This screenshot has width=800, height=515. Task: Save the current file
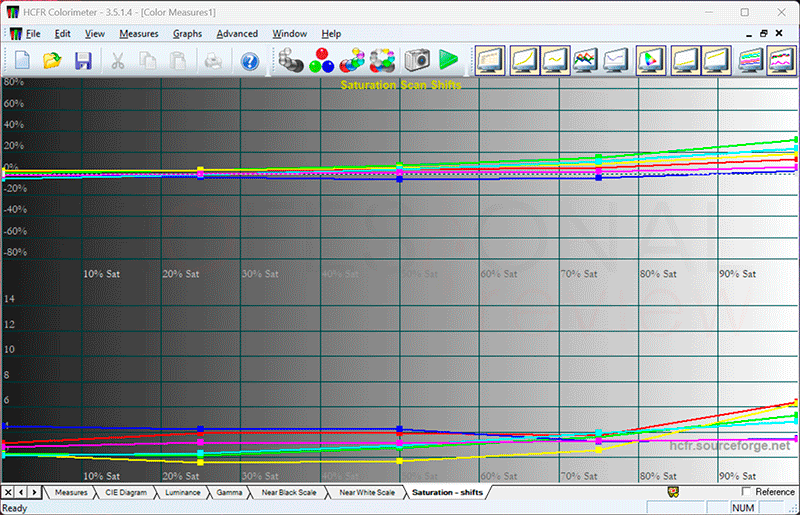pos(83,61)
